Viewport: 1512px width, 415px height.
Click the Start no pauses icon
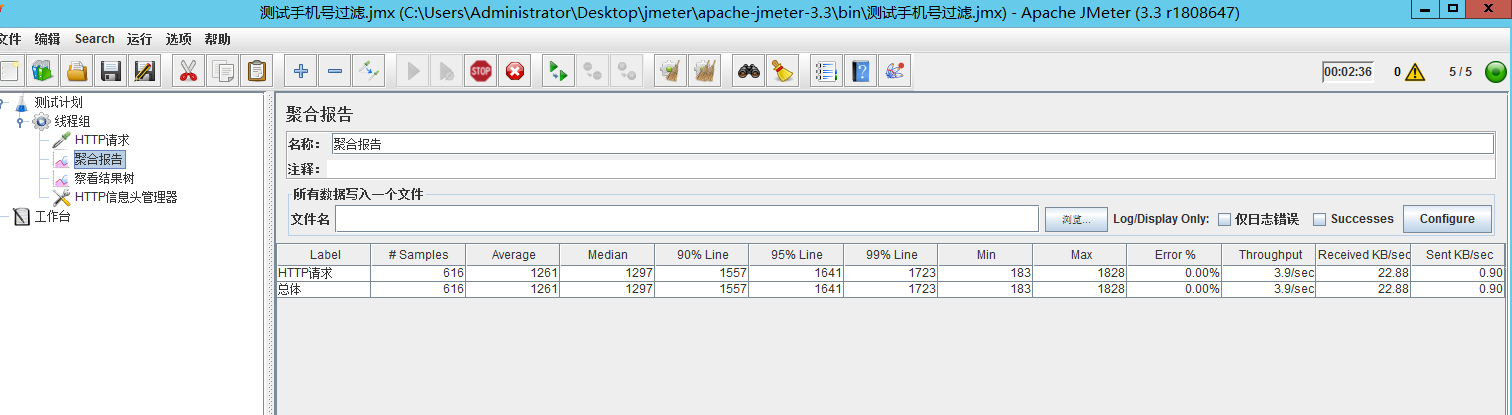(x=447, y=71)
